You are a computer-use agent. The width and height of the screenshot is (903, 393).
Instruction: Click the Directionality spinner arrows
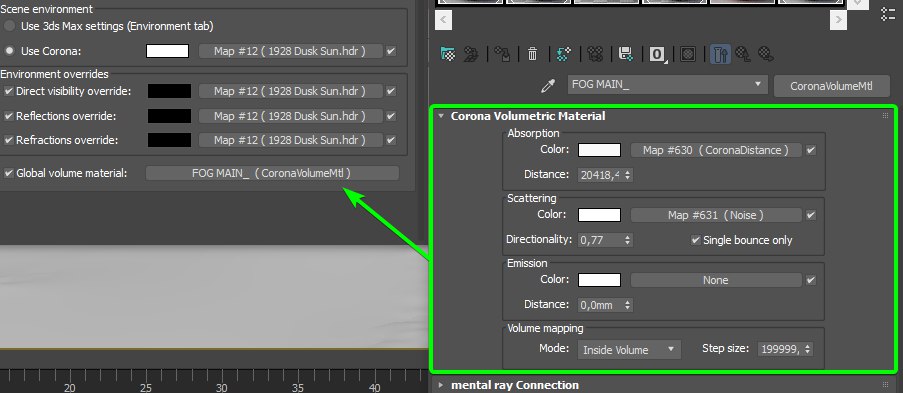tap(628, 240)
